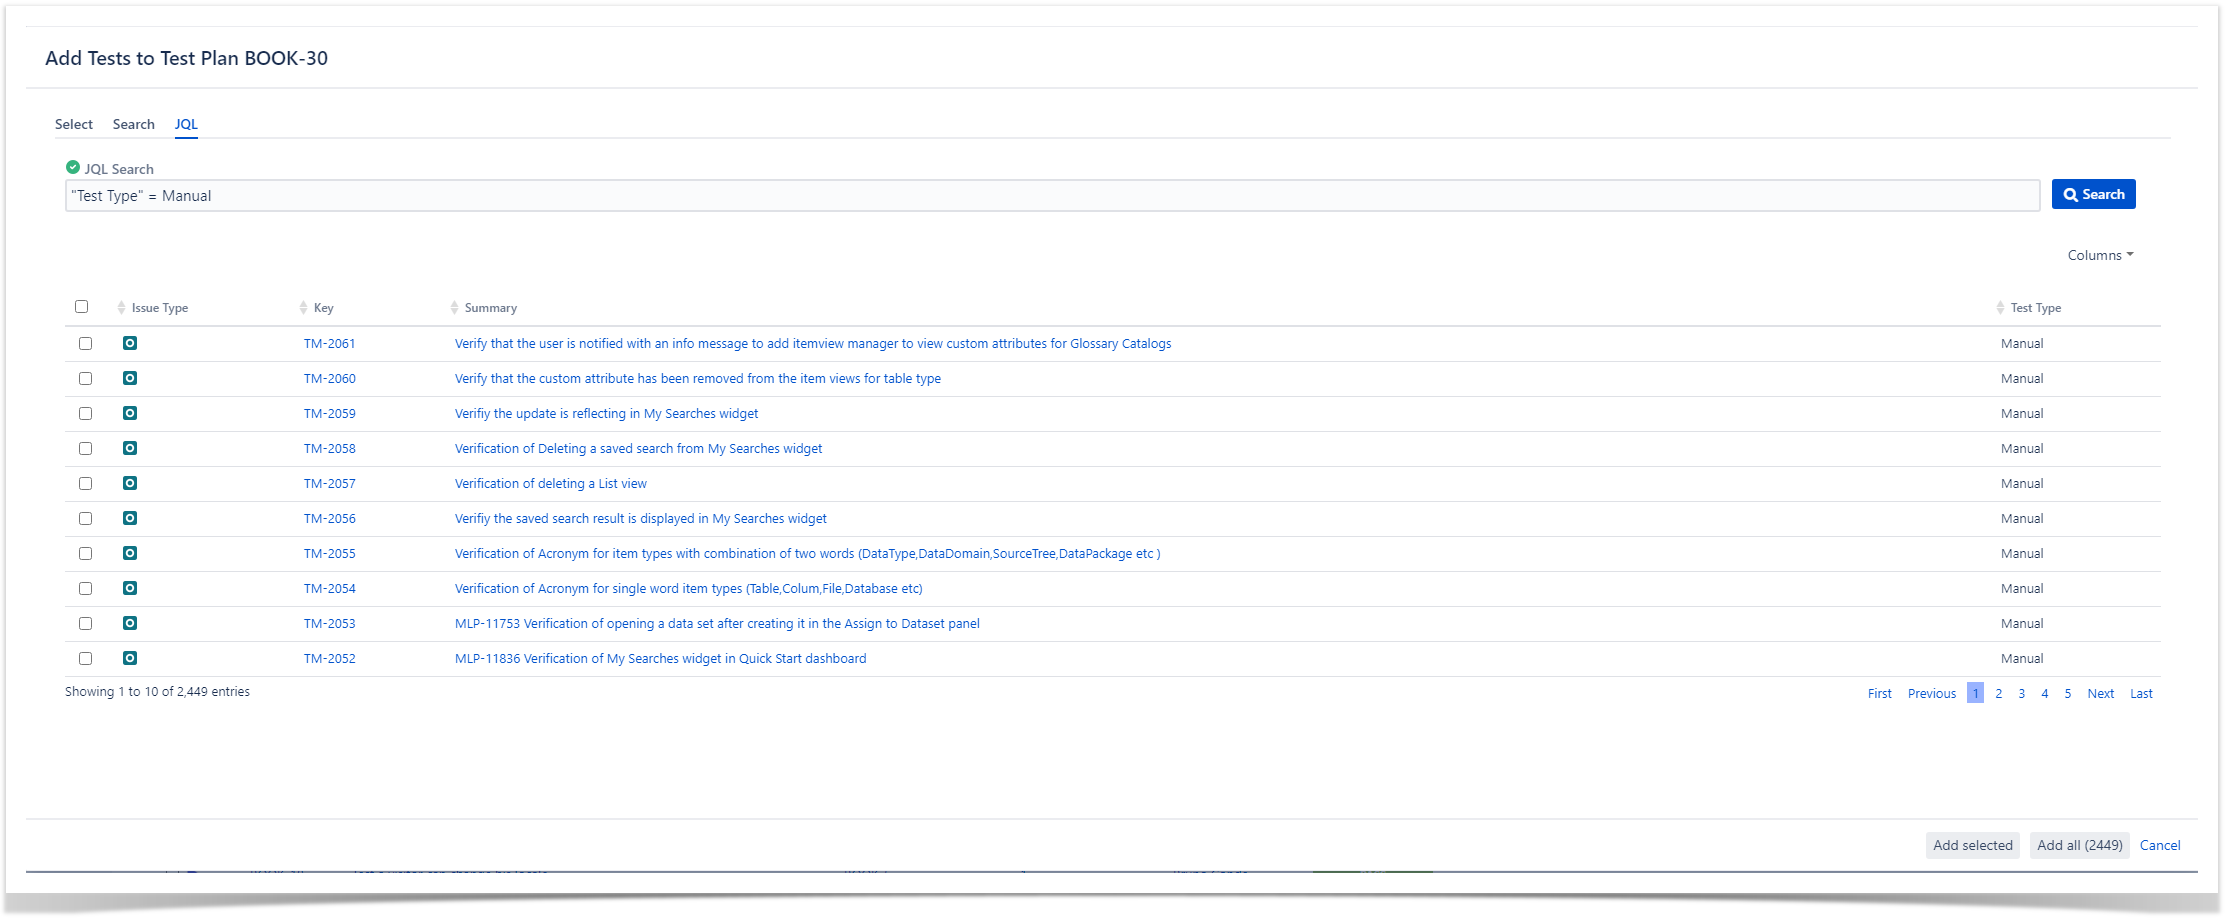
Task: Click the test issue icon for TM-2055
Action: click(x=130, y=553)
